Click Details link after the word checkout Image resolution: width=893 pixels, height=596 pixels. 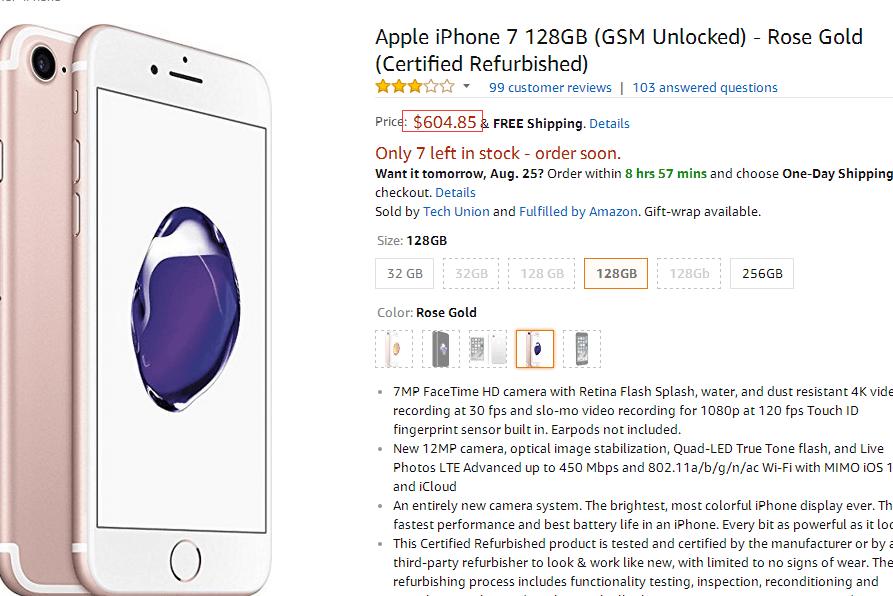(455, 192)
